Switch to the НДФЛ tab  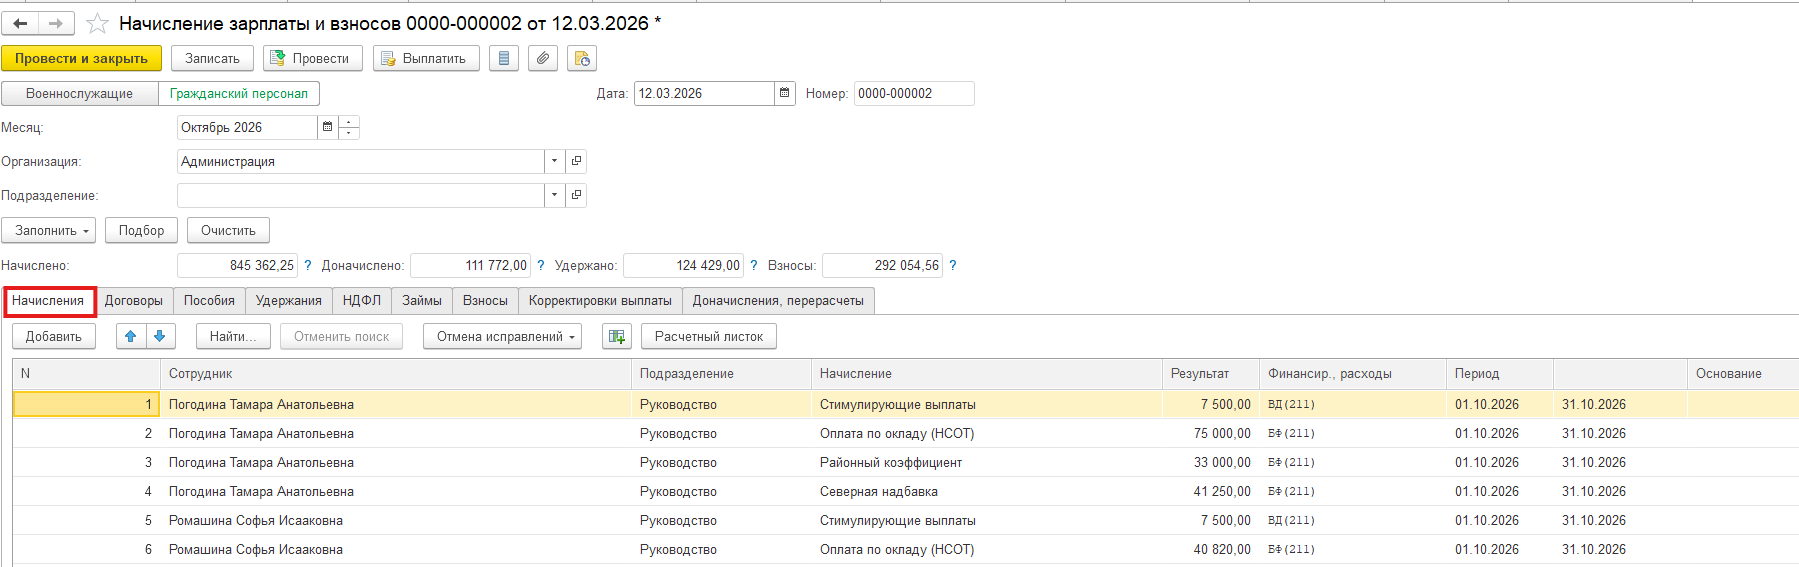[362, 301]
